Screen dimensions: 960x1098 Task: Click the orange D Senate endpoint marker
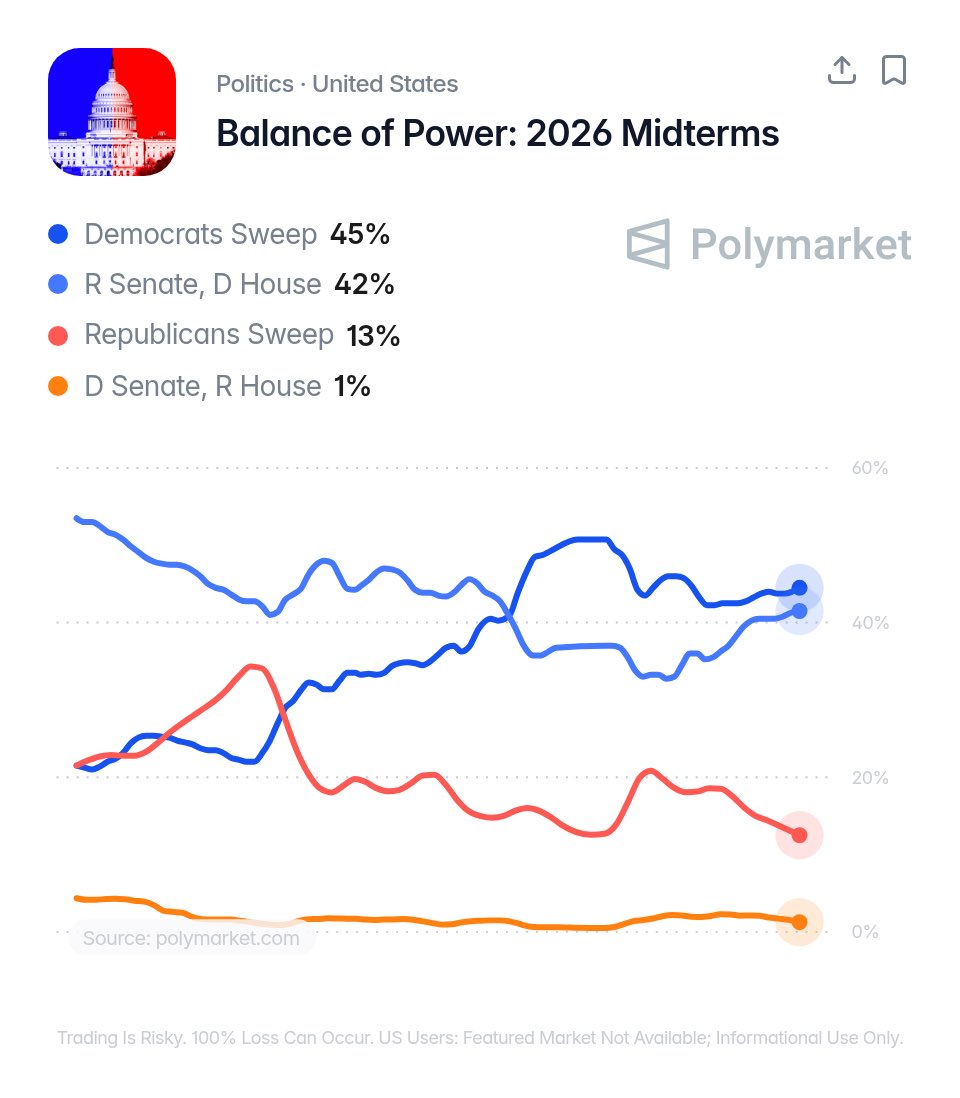pyautogui.click(x=799, y=922)
